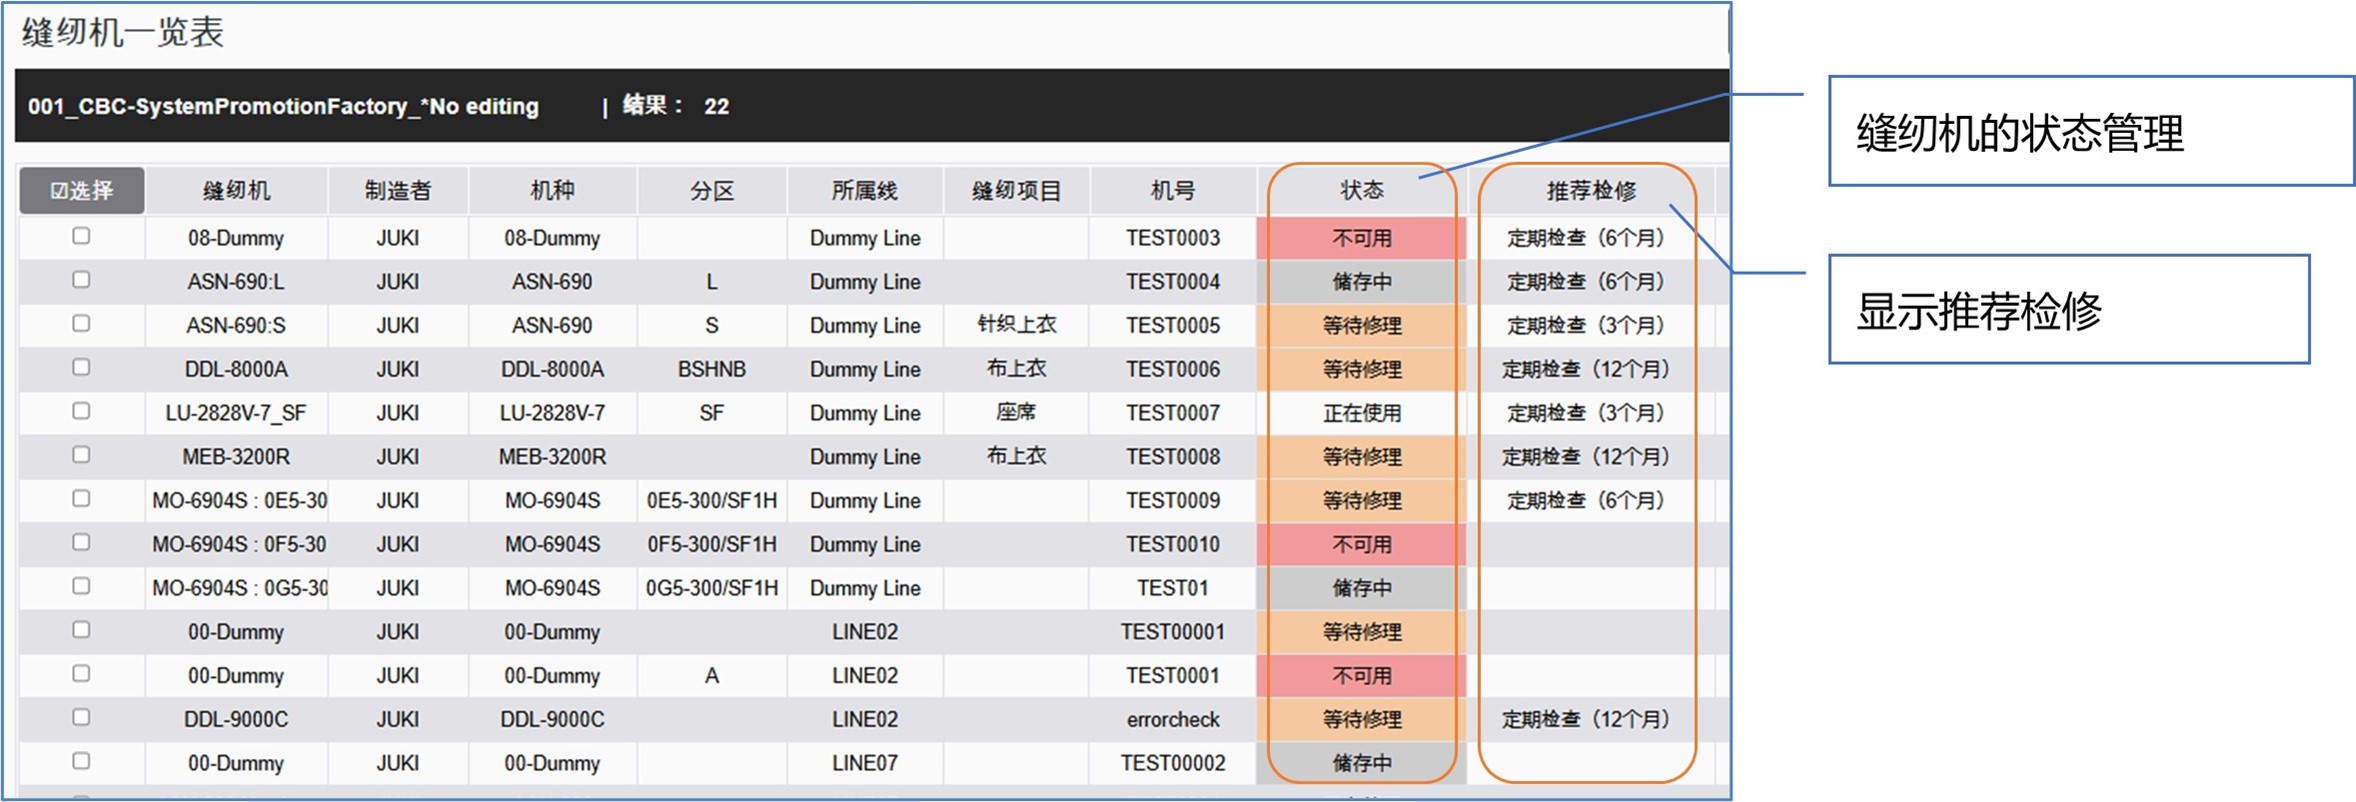The width and height of the screenshot is (2356, 802).
Task: Click the 制造者 column header
Action: (x=397, y=190)
